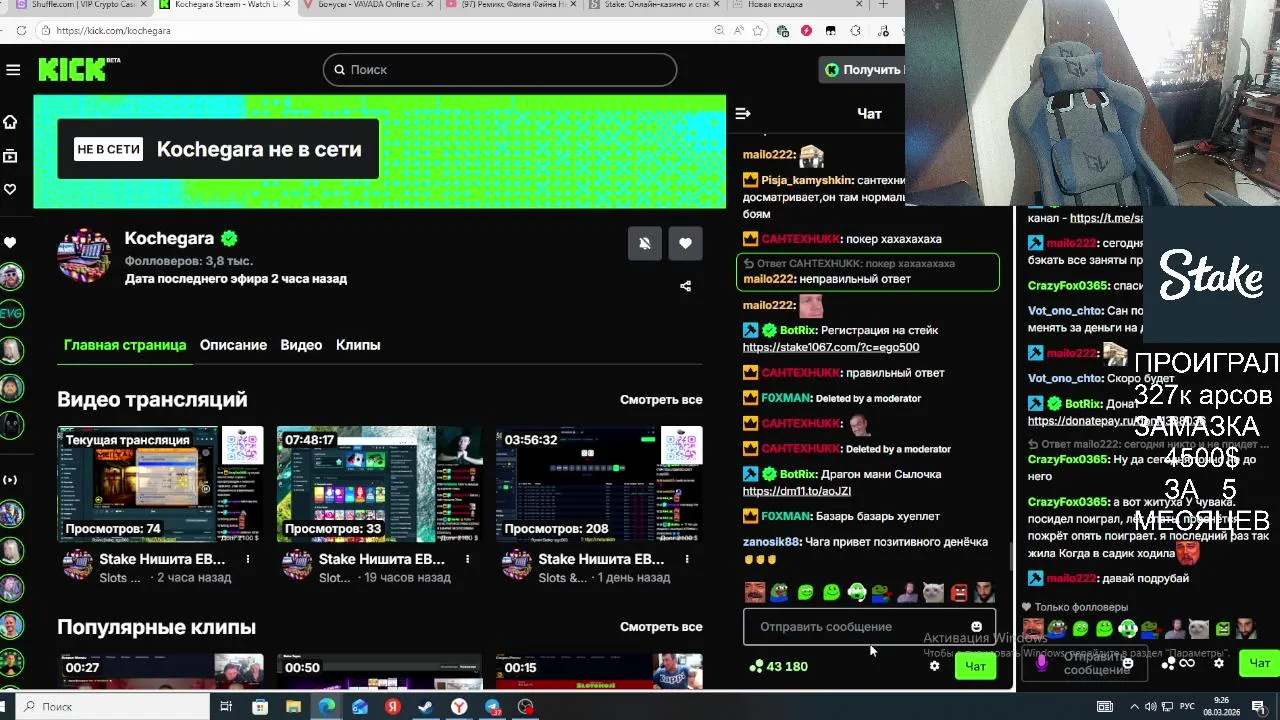Open Telegram from the taskbar
Image resolution: width=1280 pixels, height=720 pixels.
pyautogui.click(x=493, y=707)
